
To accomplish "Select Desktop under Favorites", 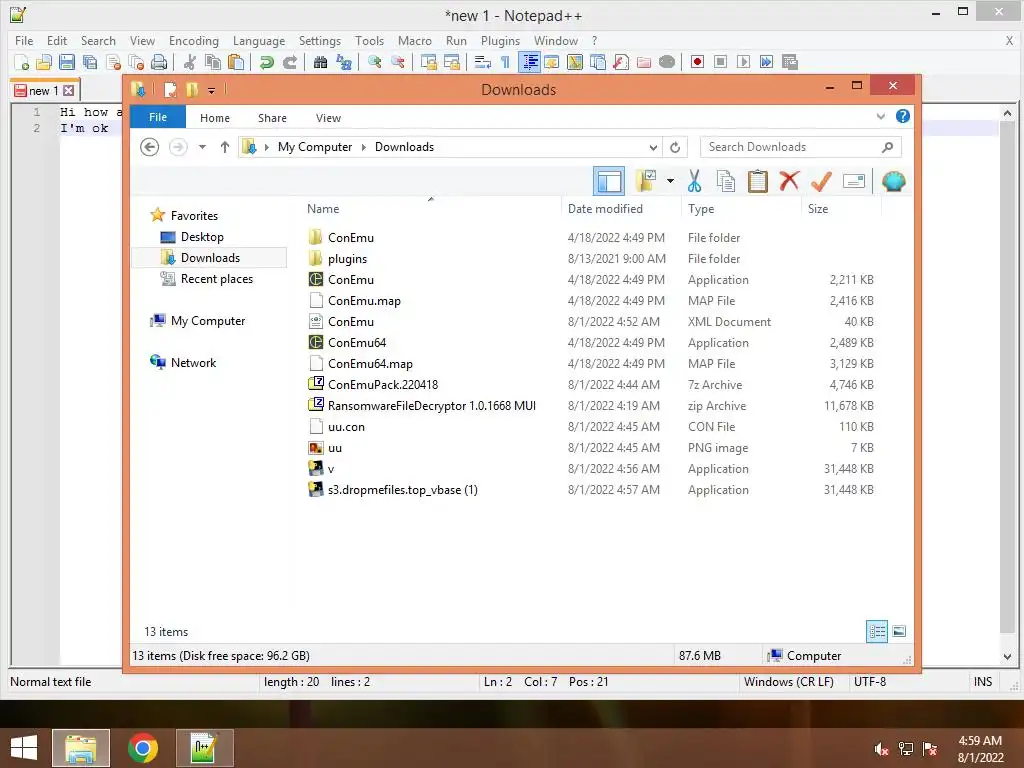I will point(202,236).
